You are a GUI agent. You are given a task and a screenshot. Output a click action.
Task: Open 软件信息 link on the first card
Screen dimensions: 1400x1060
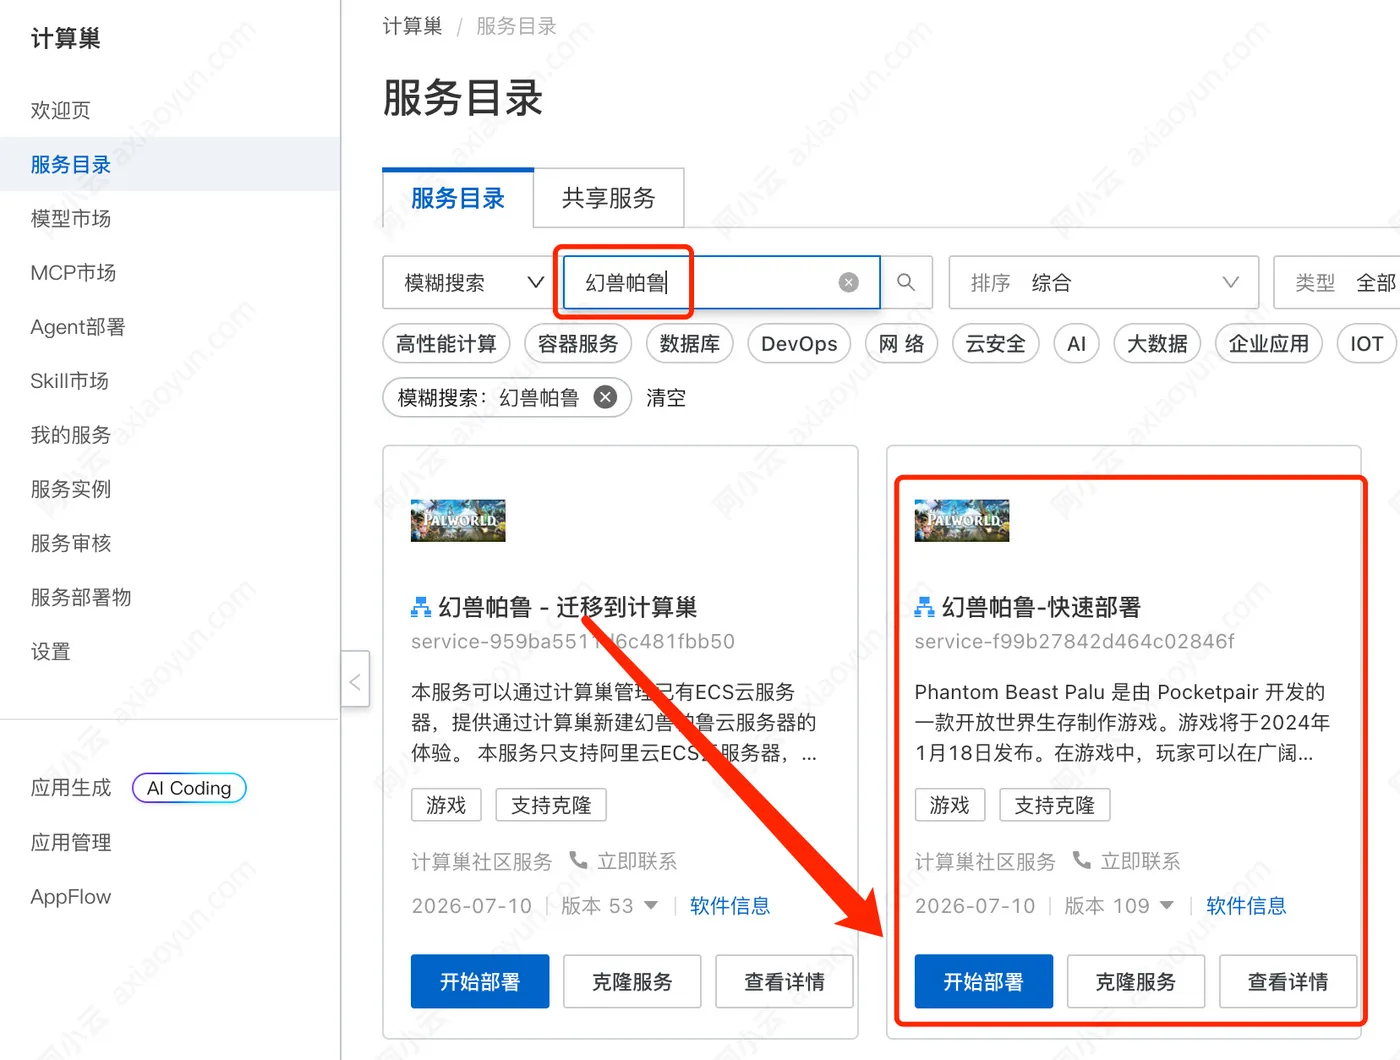[730, 906]
